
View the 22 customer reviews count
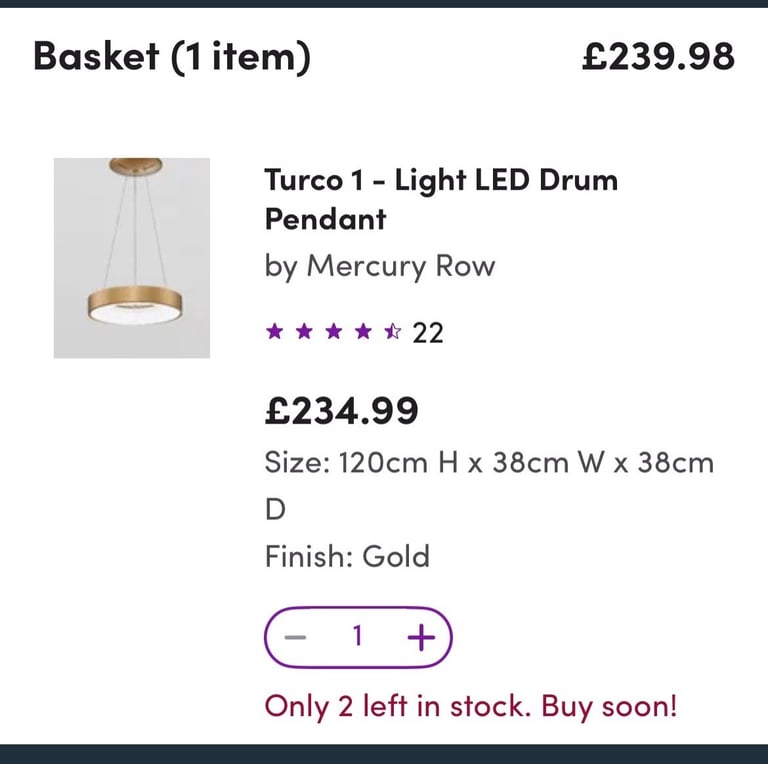tap(428, 333)
